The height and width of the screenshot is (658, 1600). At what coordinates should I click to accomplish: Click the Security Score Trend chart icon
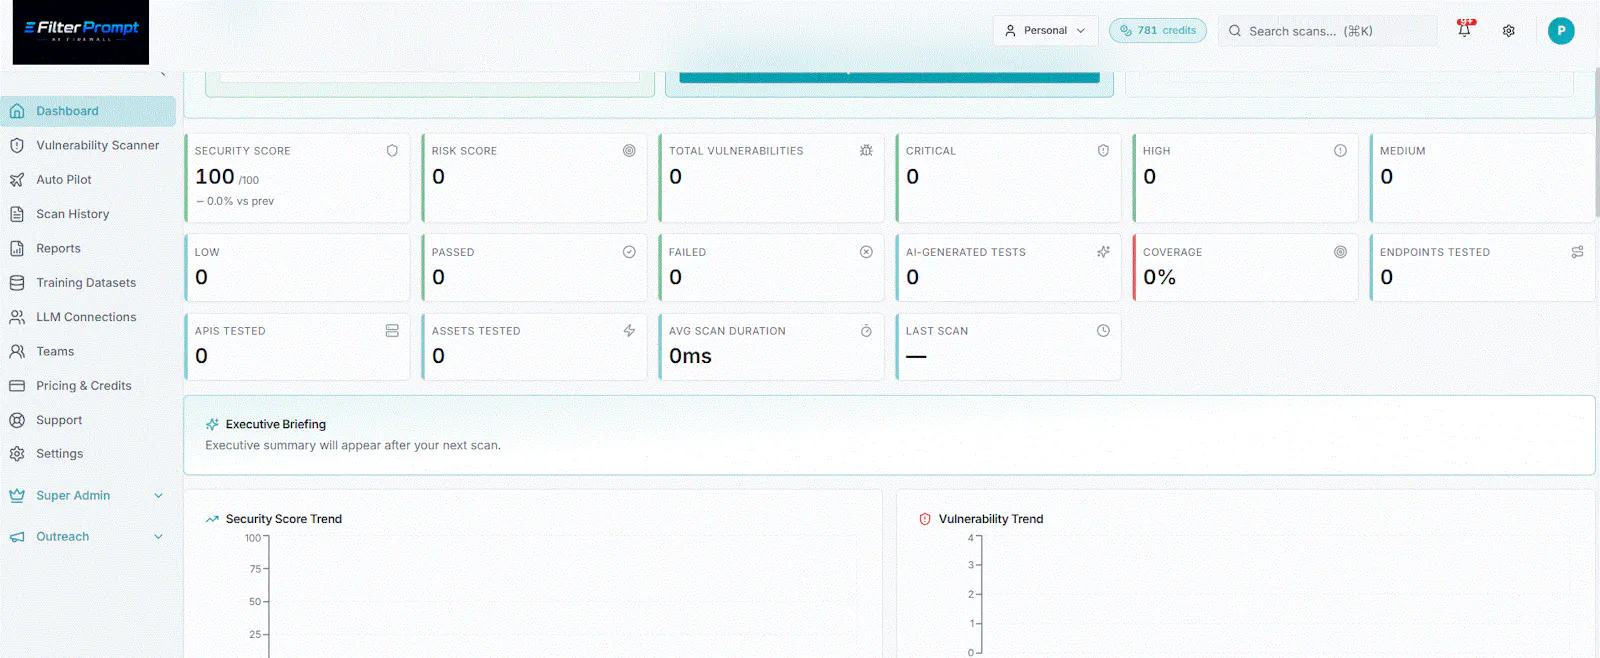point(212,519)
